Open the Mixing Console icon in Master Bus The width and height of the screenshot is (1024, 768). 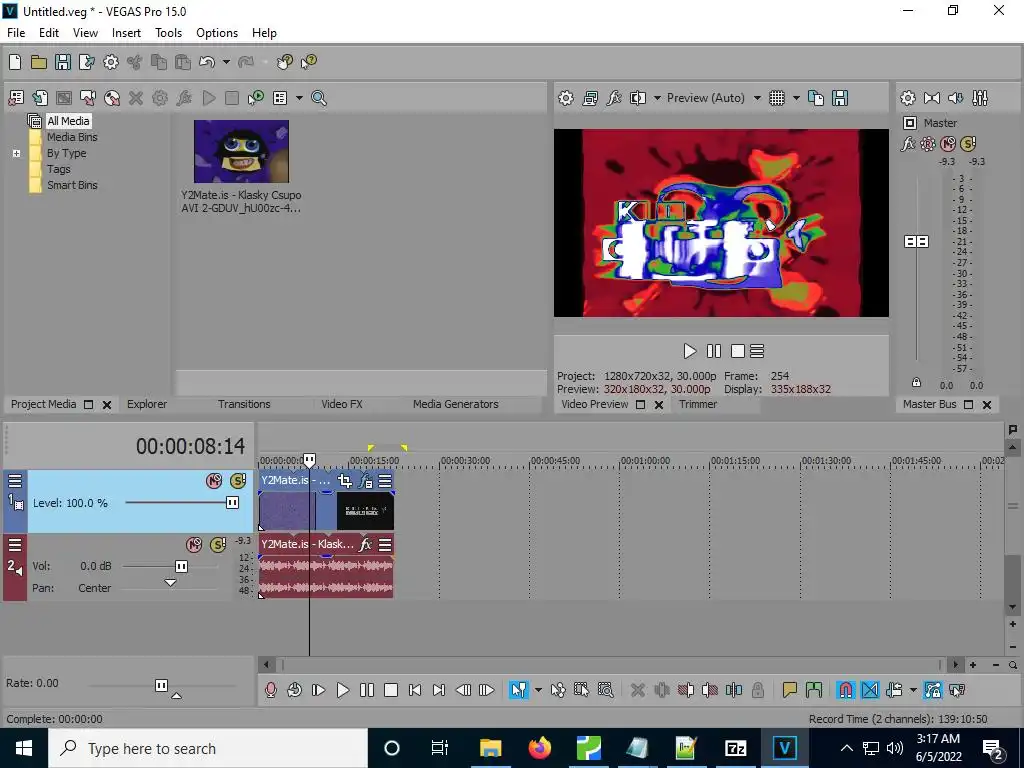point(980,98)
